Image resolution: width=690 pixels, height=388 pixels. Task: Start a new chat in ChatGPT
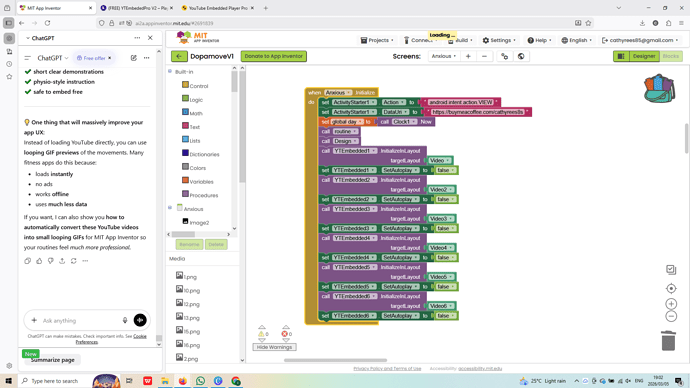click(x=134, y=58)
